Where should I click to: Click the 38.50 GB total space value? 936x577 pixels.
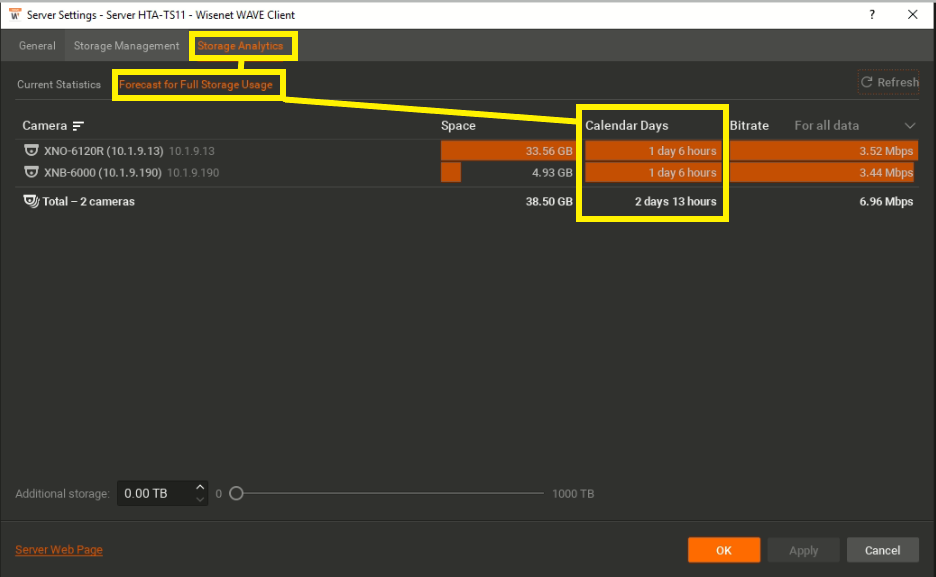[x=549, y=202]
